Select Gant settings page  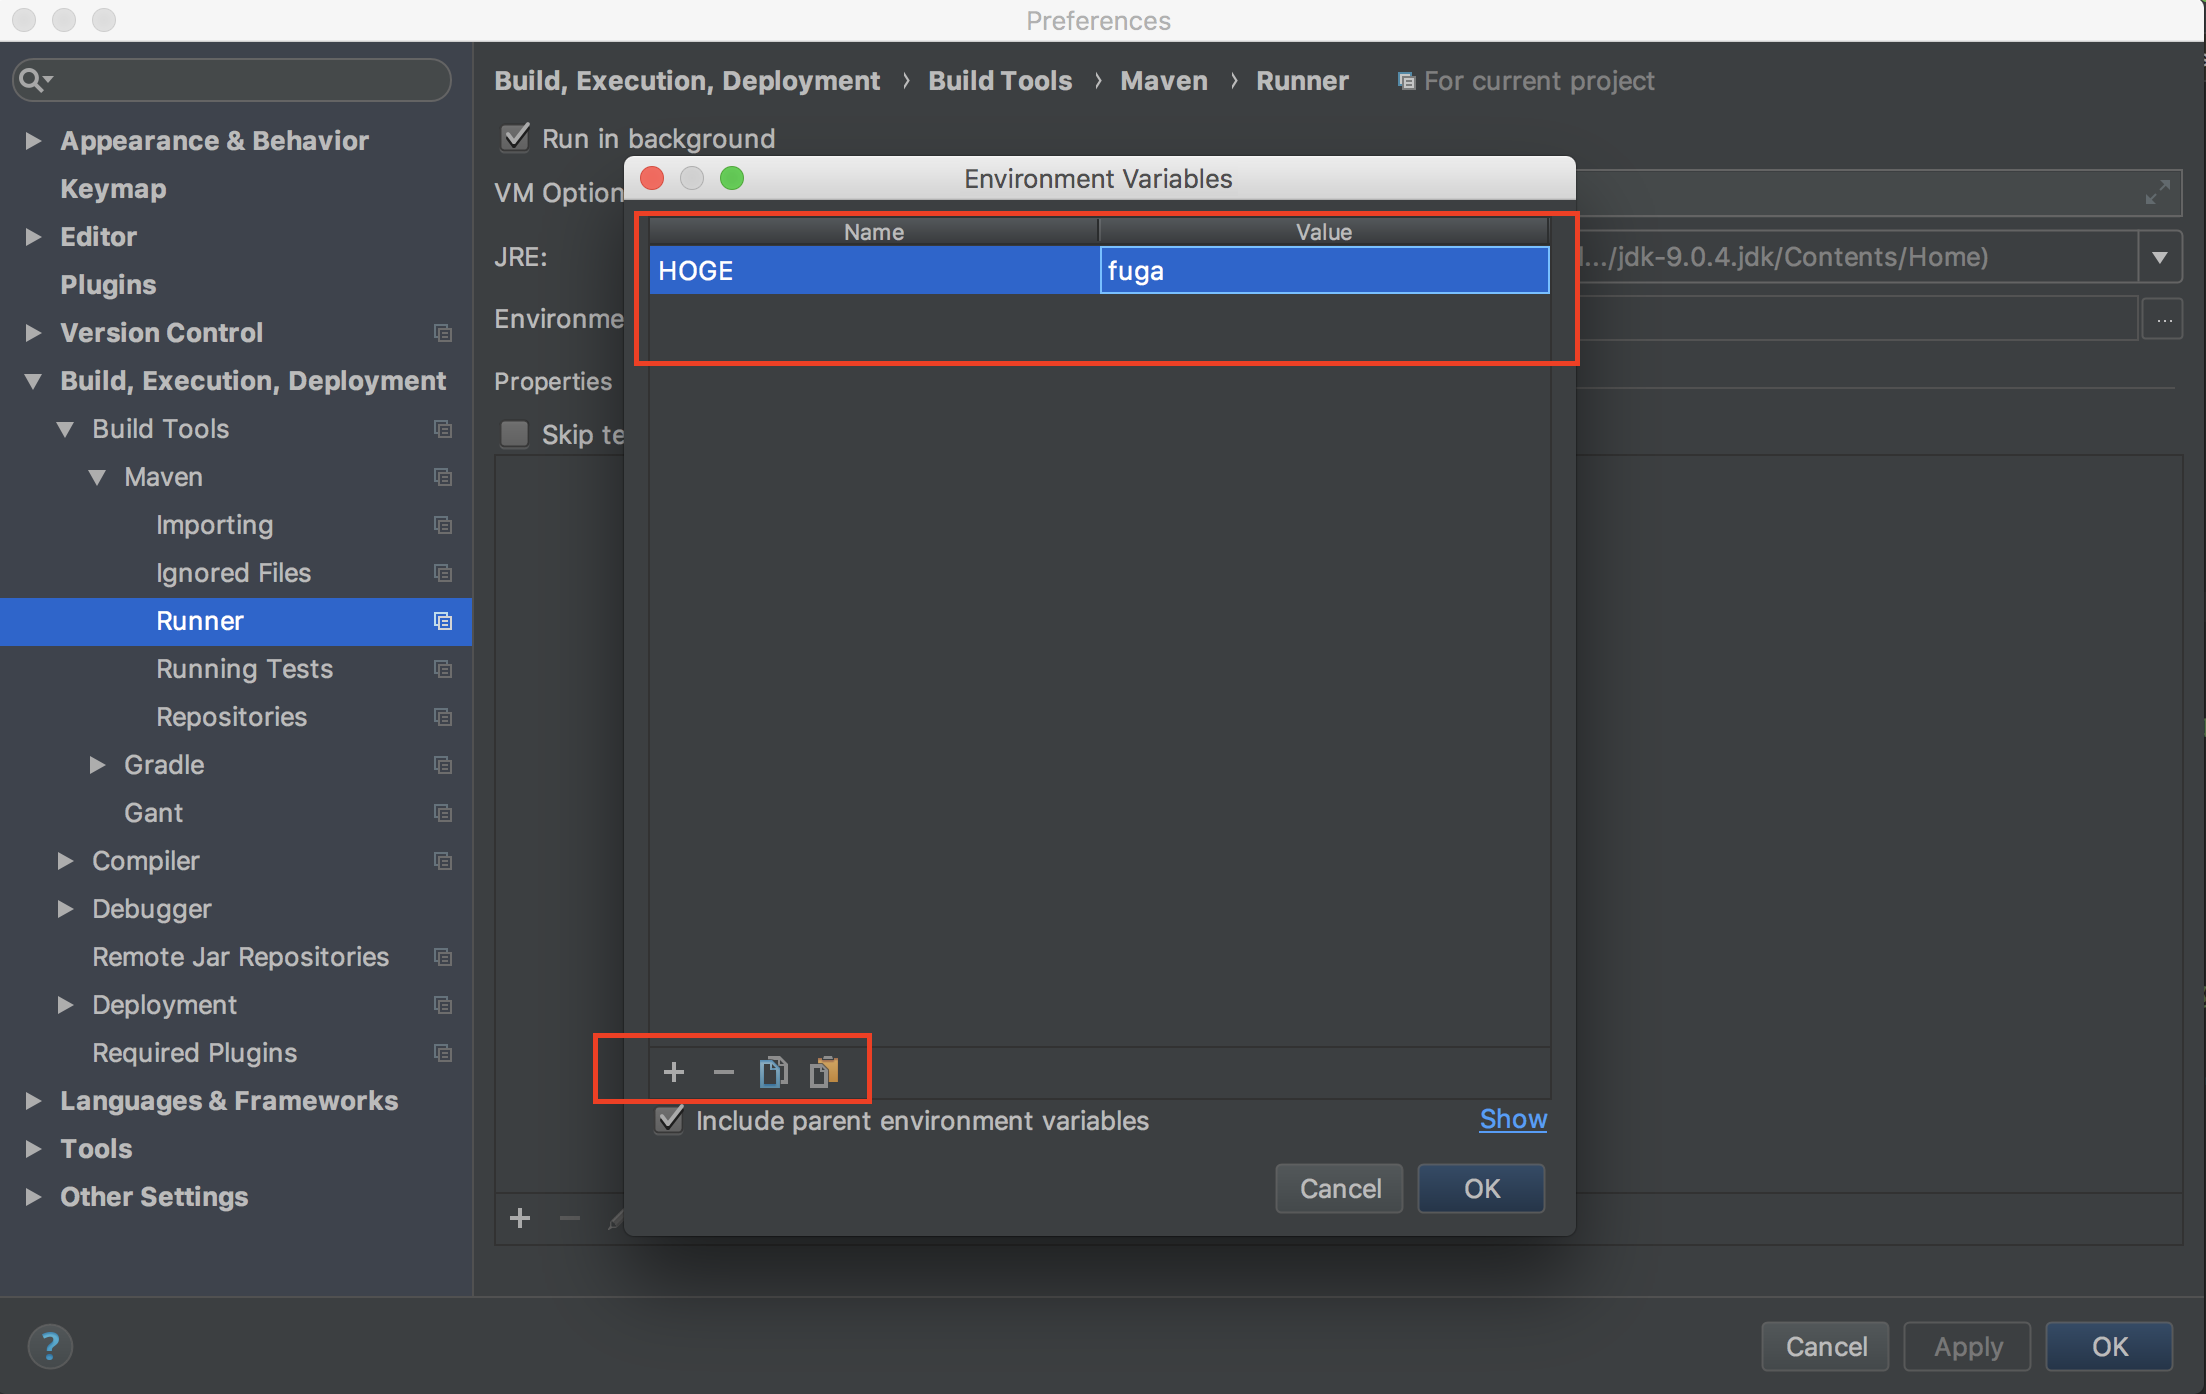pyautogui.click(x=153, y=813)
